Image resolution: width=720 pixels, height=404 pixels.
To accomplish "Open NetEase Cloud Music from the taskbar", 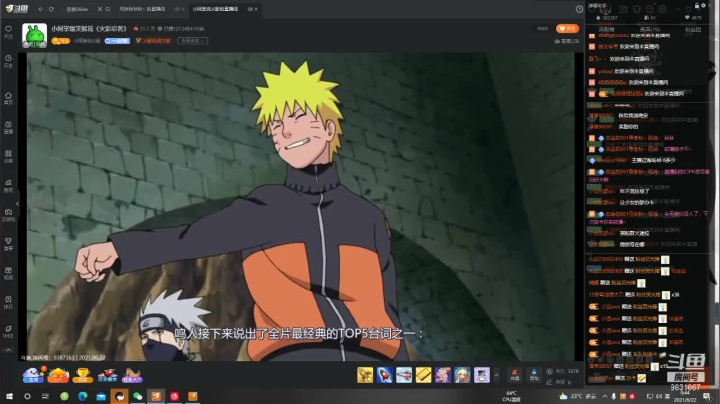I will (x=174, y=396).
